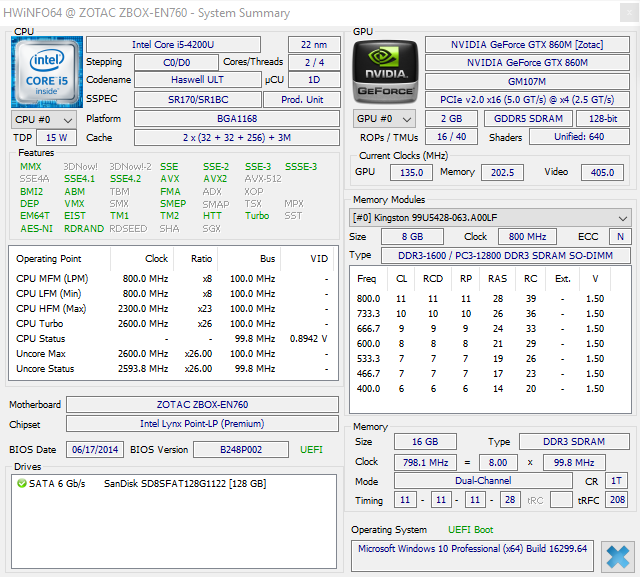Image resolution: width=640 pixels, height=577 pixels.
Task: Open the GPU #0 selector dropdown
Action: coord(384,119)
